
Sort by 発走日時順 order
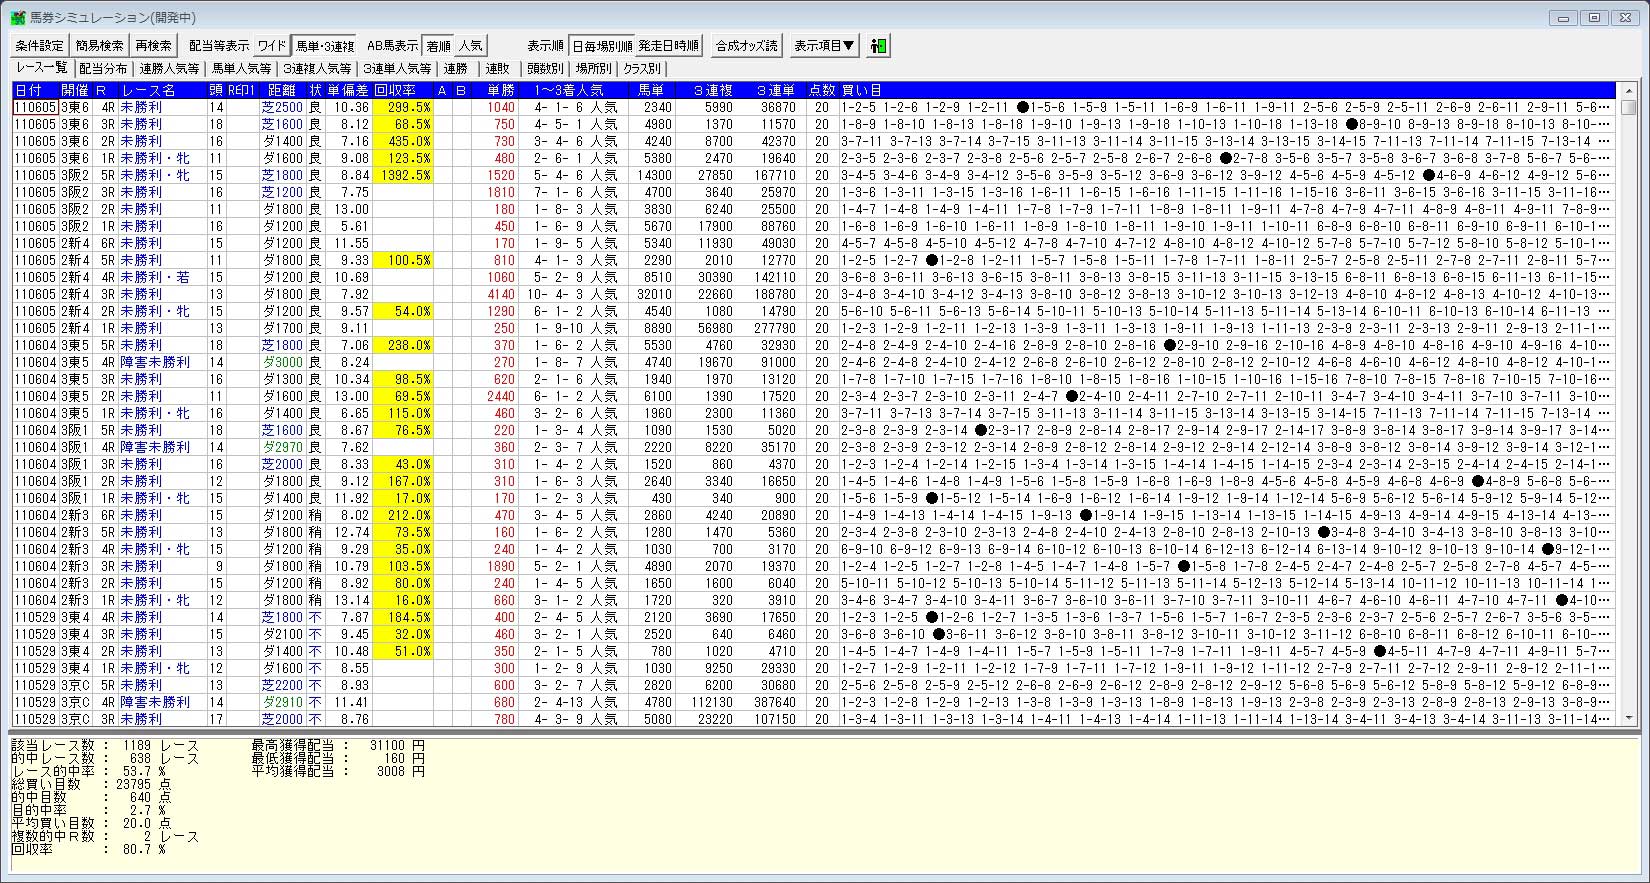[669, 46]
